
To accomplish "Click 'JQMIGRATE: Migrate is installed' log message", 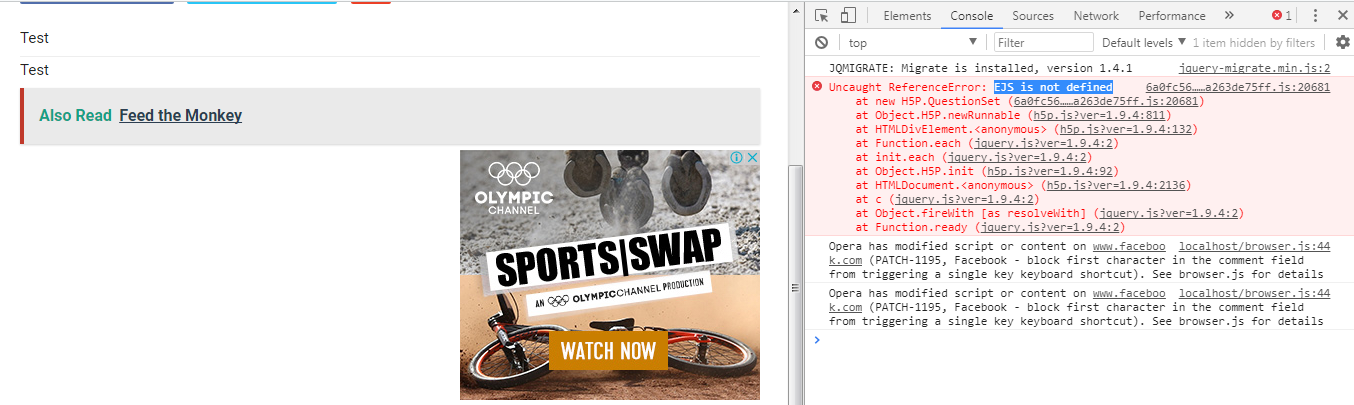I will (980, 68).
